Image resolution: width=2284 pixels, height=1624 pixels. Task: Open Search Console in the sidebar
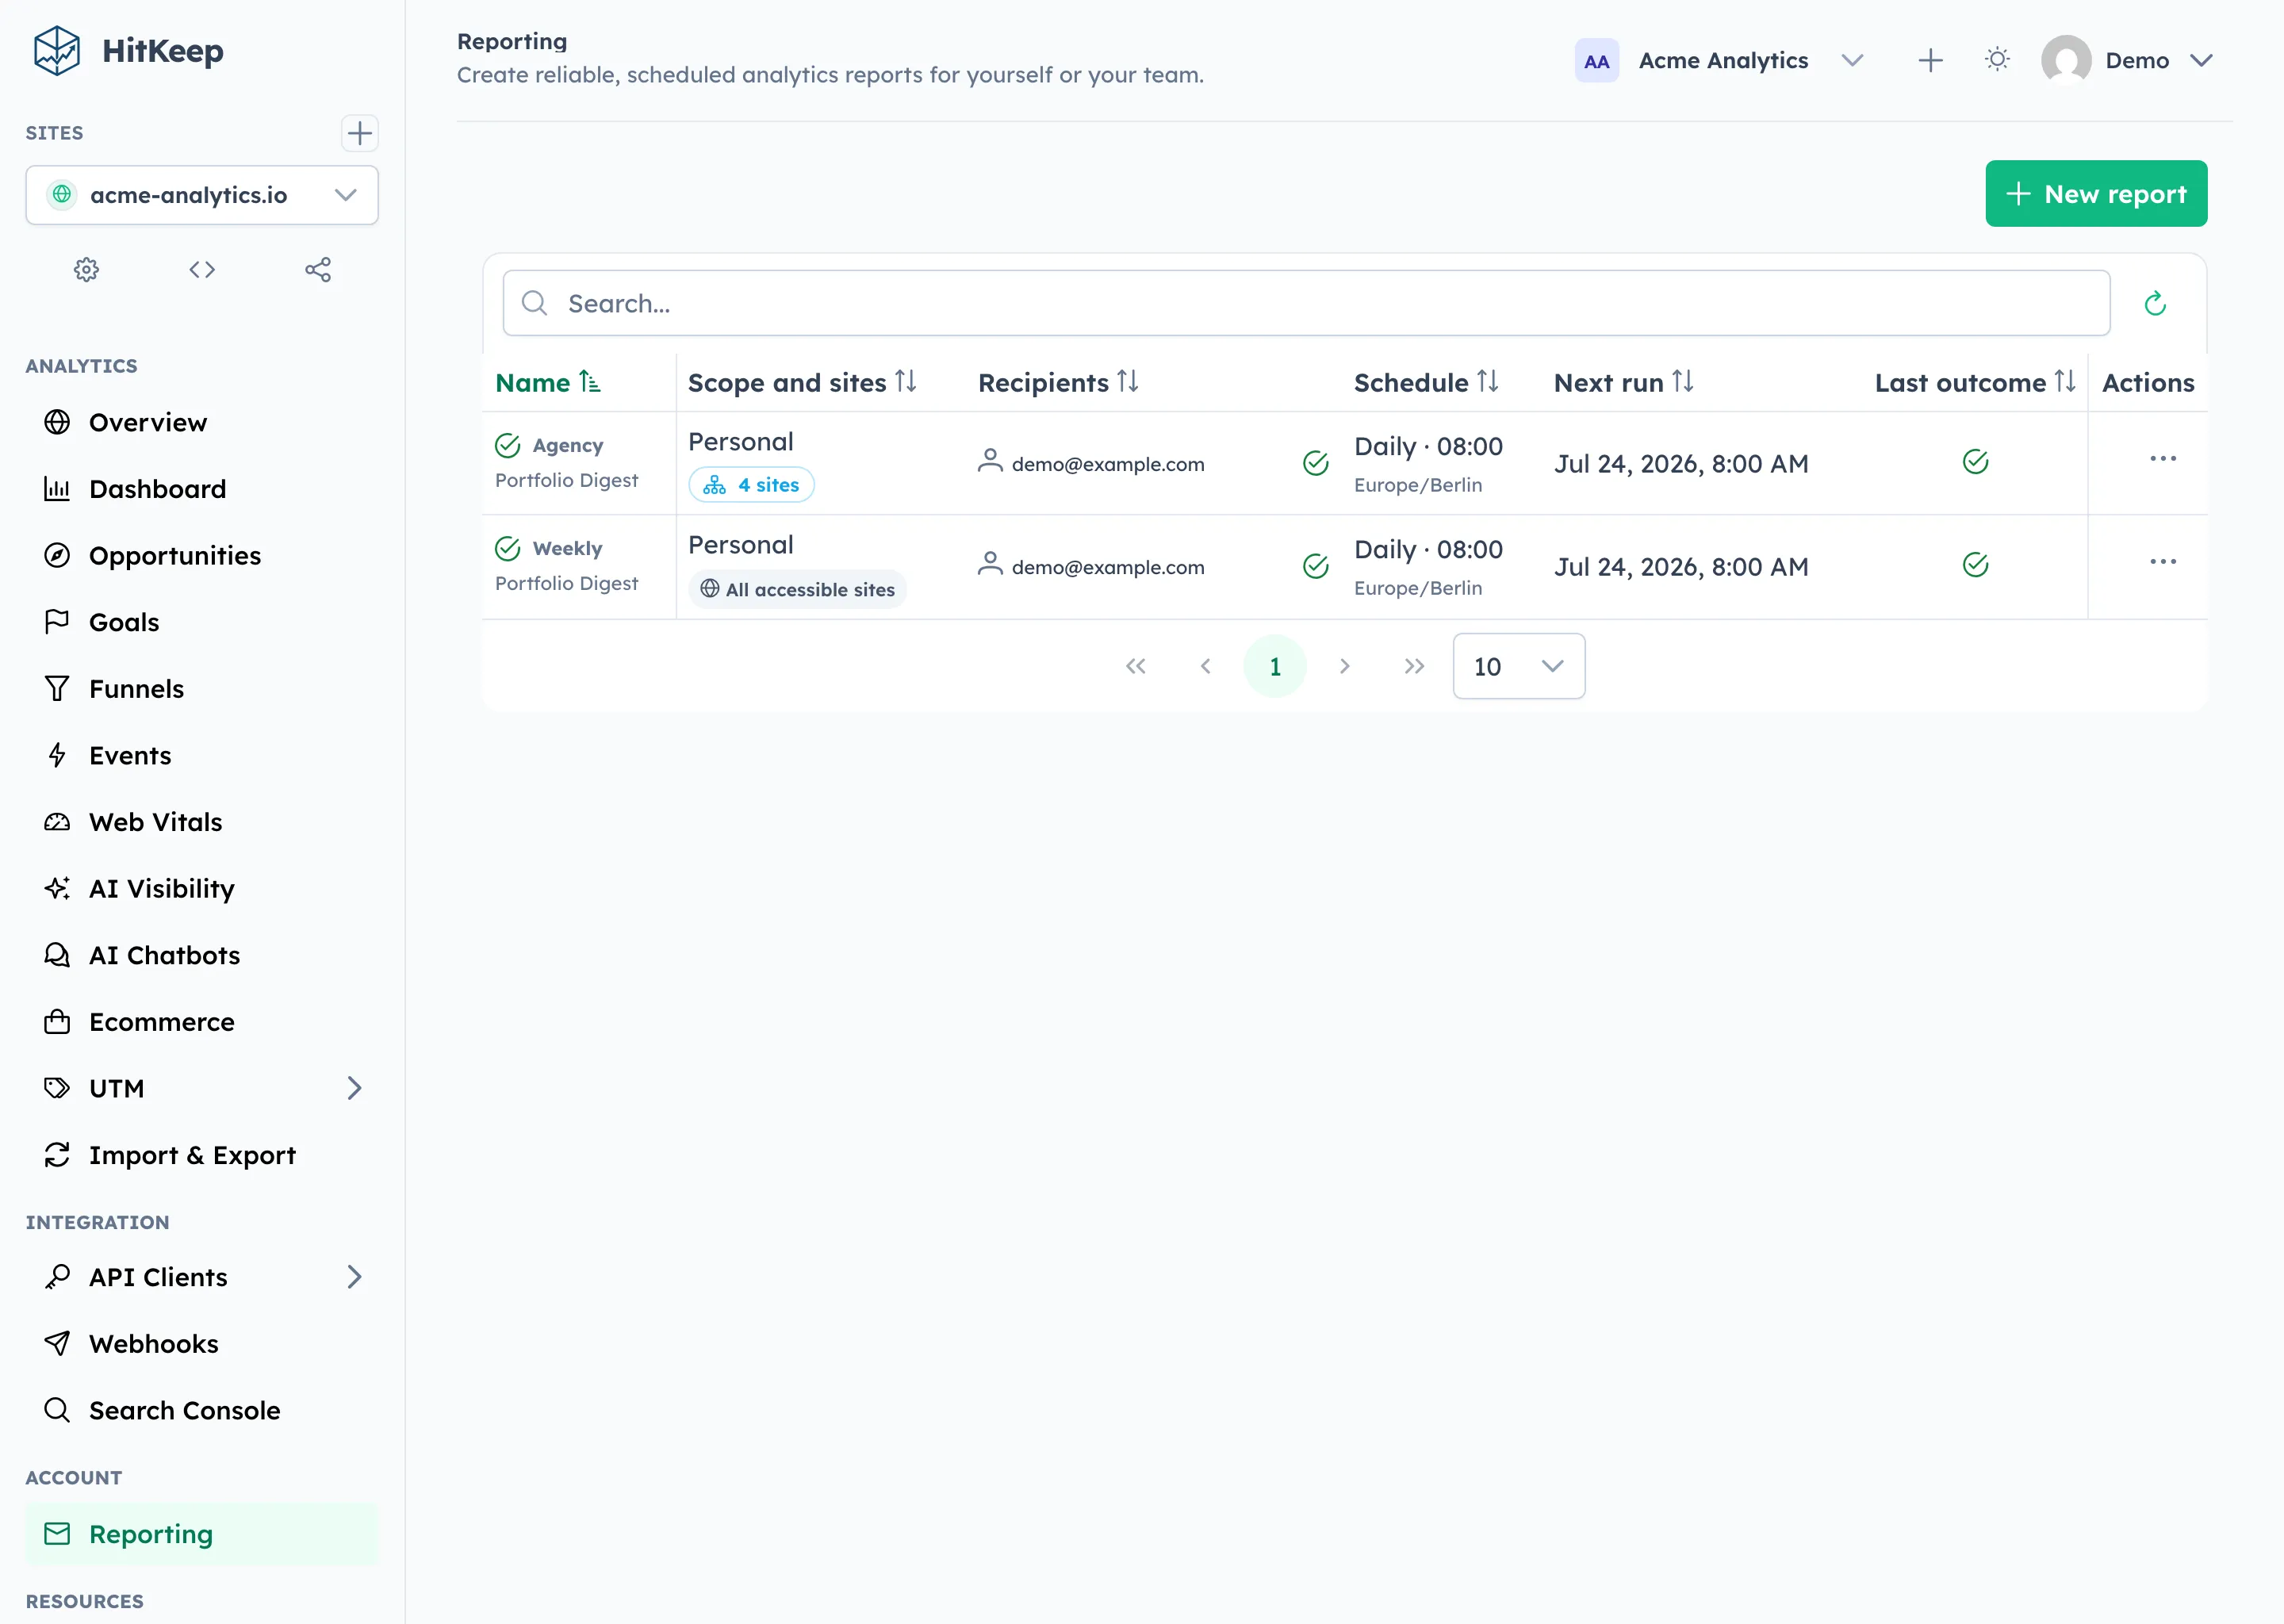coord(202,1410)
